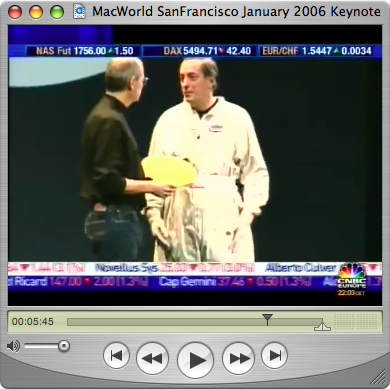Click the rewind button
The height and width of the screenshot is (389, 390).
point(152,358)
